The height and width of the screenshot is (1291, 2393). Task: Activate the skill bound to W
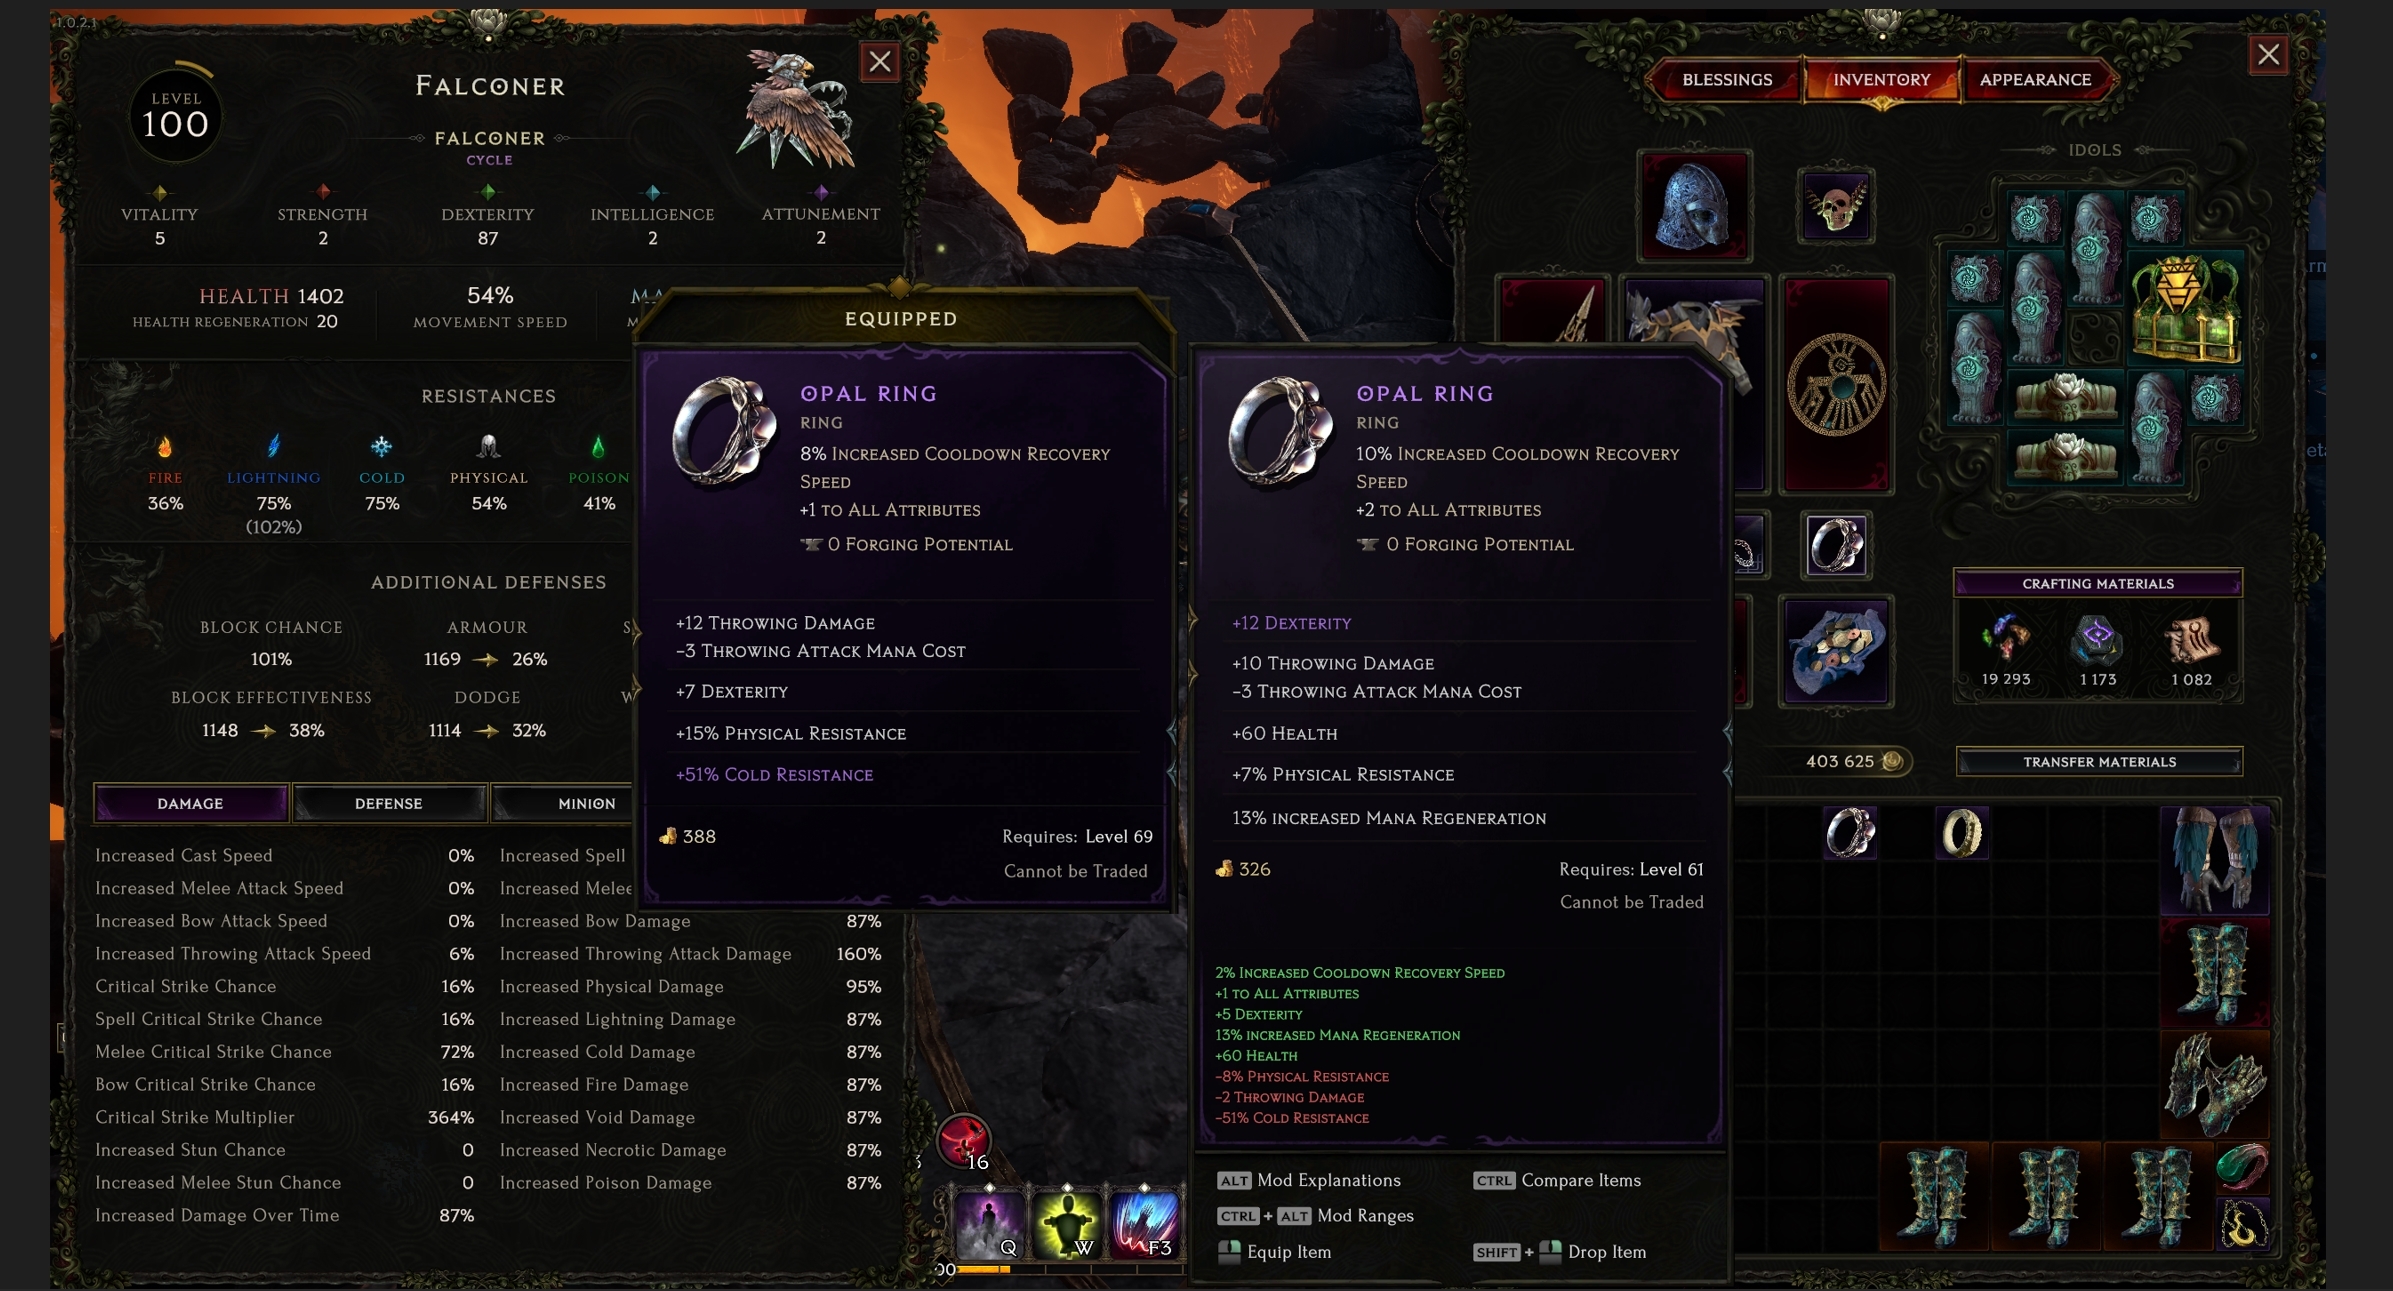[x=1066, y=1224]
